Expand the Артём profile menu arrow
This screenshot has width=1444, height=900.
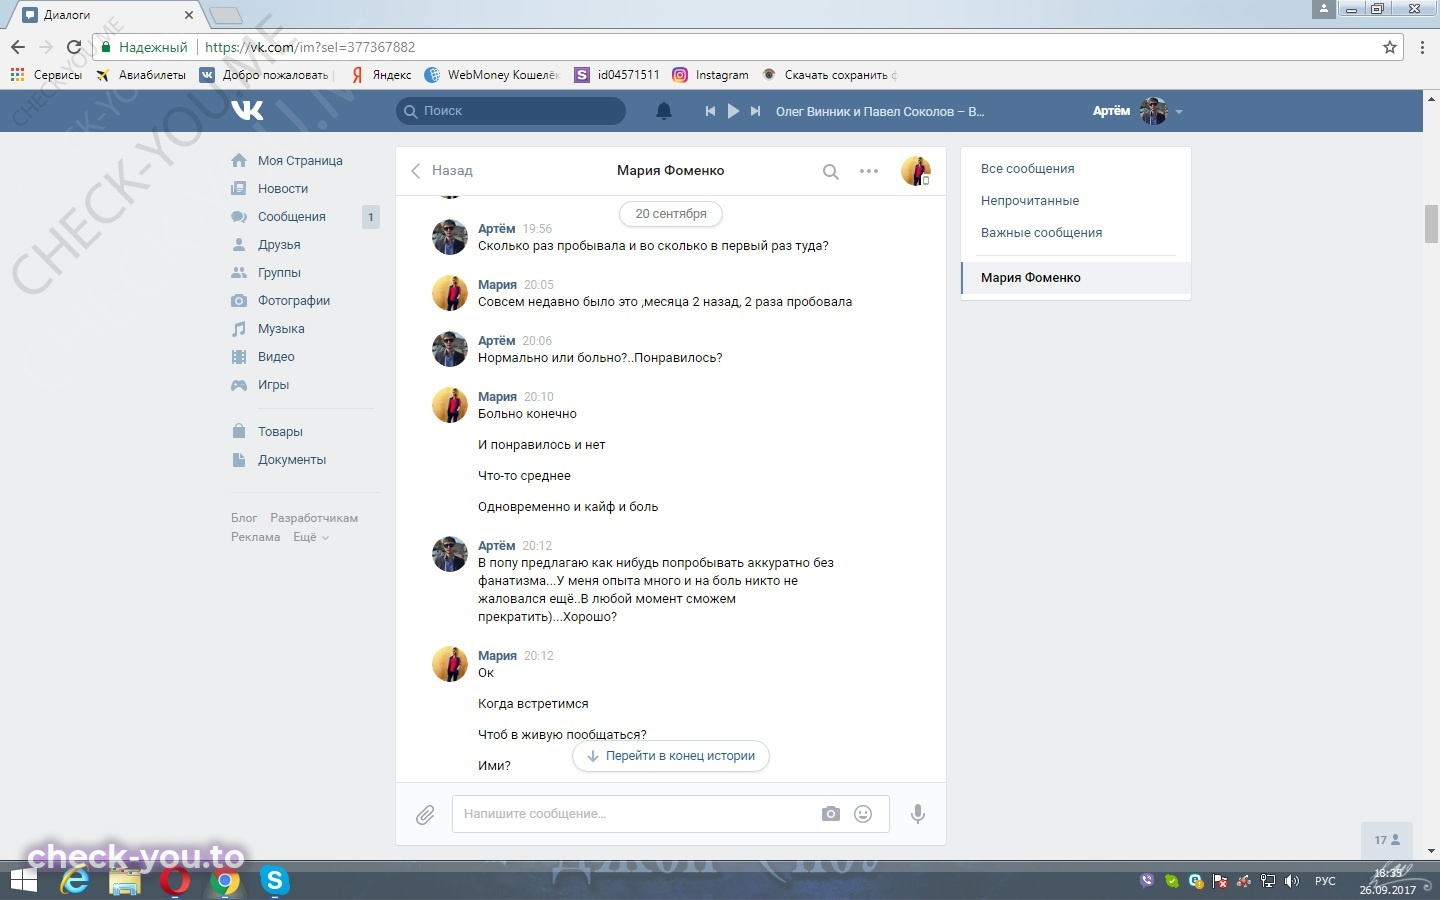pyautogui.click(x=1179, y=112)
